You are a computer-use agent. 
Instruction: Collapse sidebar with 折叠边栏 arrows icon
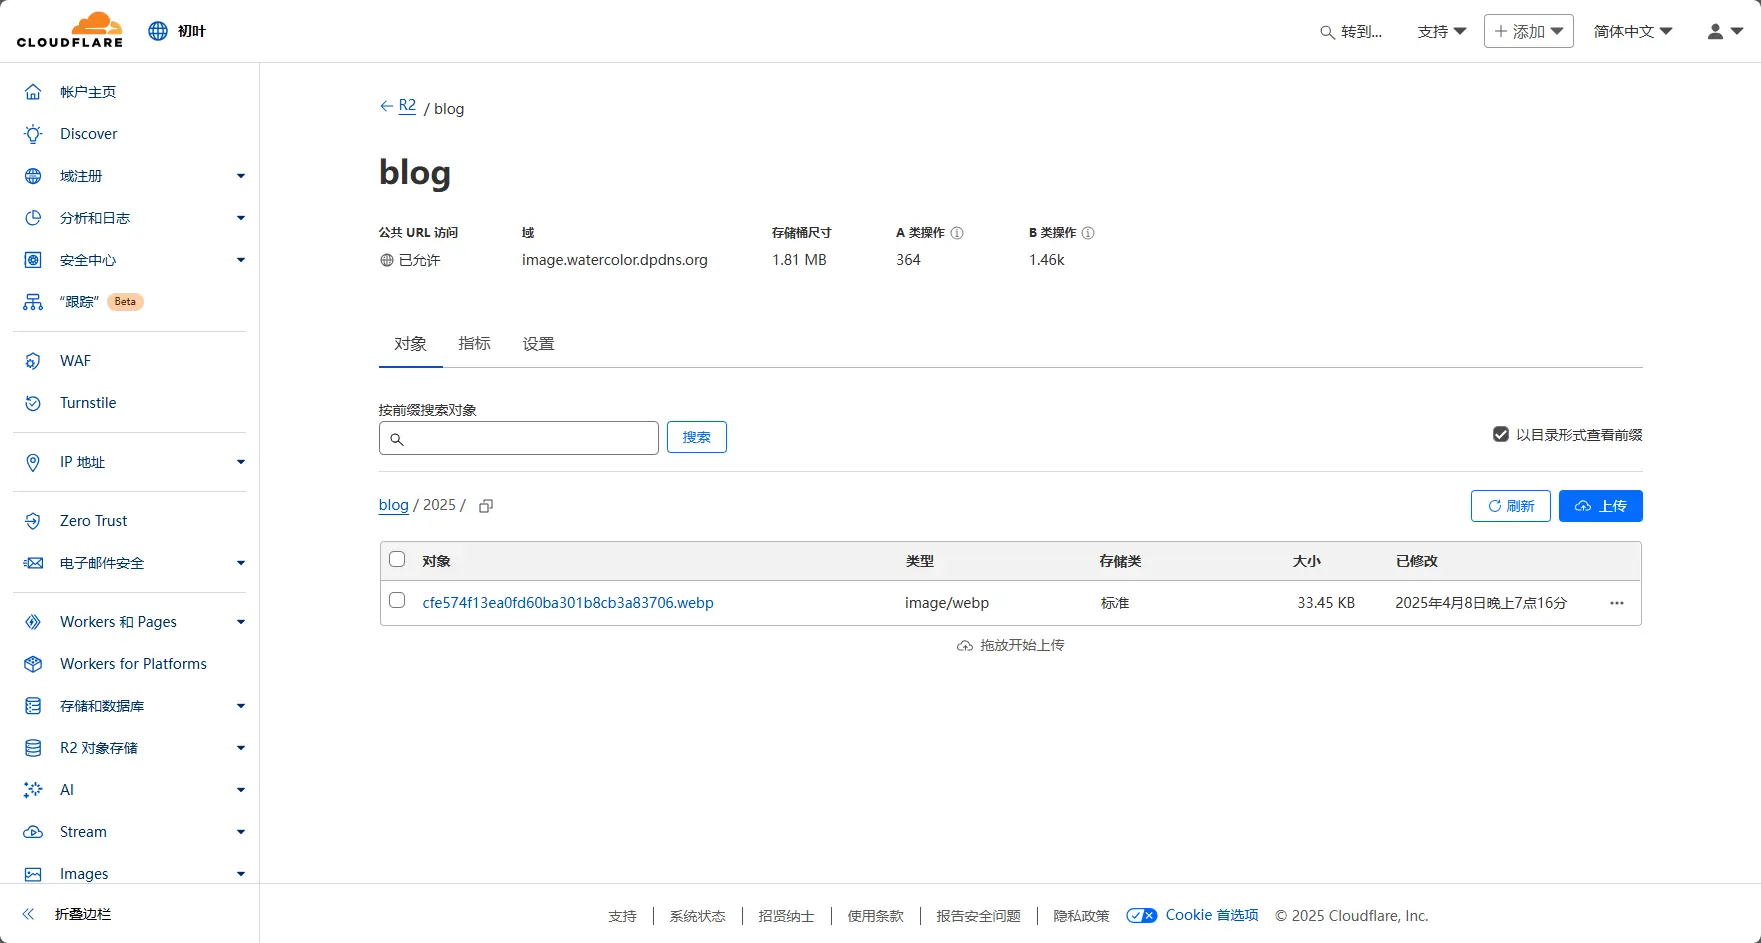[29, 914]
